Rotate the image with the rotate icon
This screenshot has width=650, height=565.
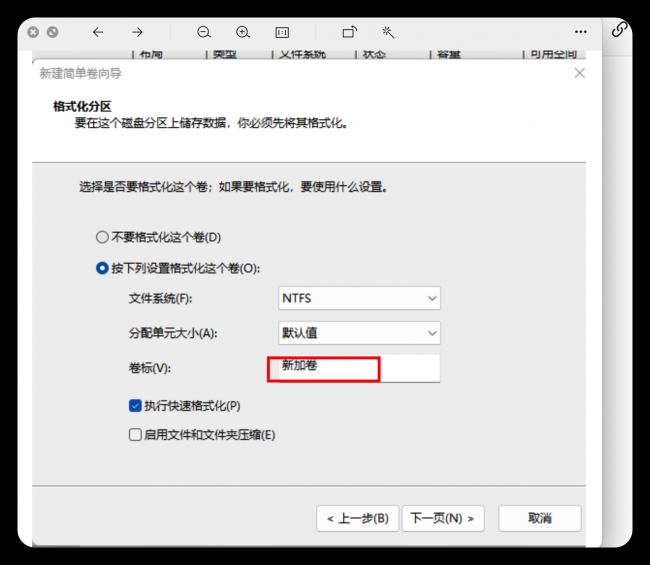click(x=349, y=32)
